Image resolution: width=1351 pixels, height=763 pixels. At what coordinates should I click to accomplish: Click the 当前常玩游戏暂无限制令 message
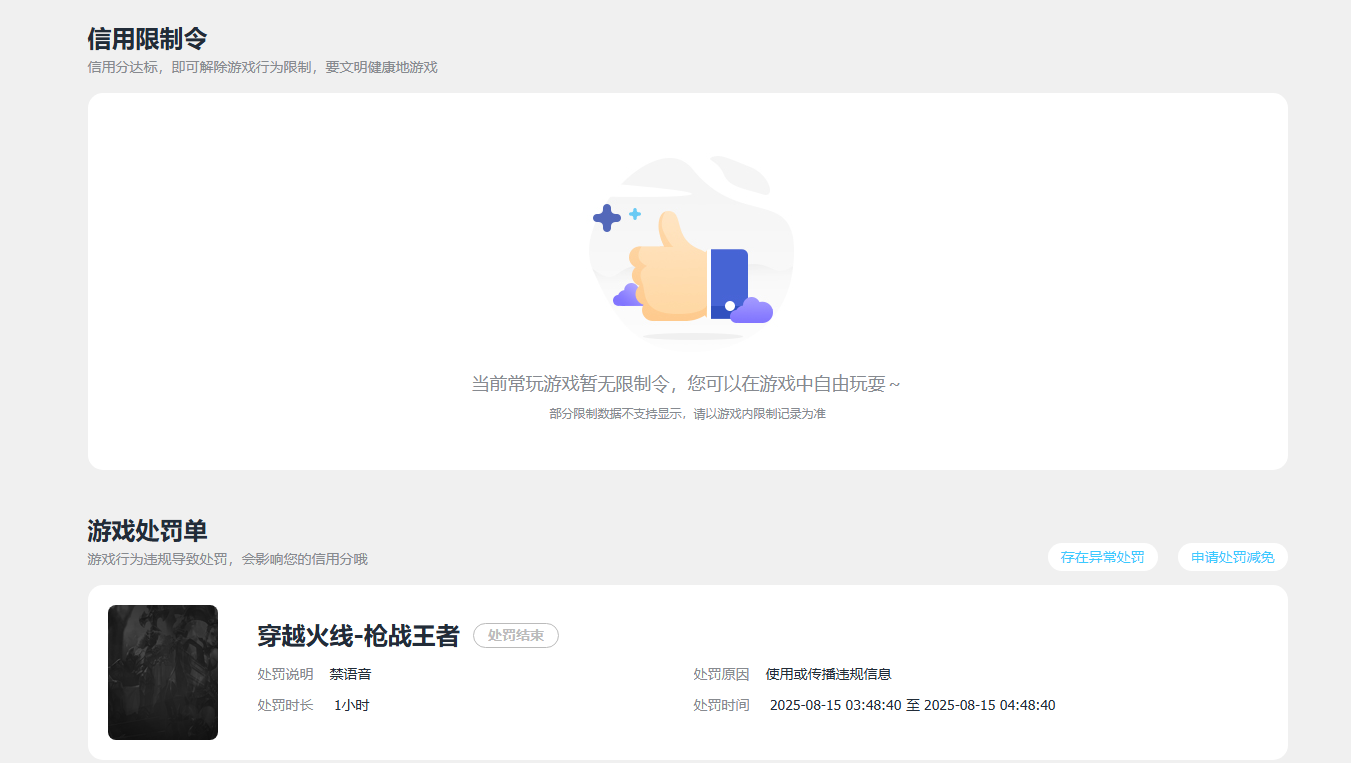coord(686,384)
